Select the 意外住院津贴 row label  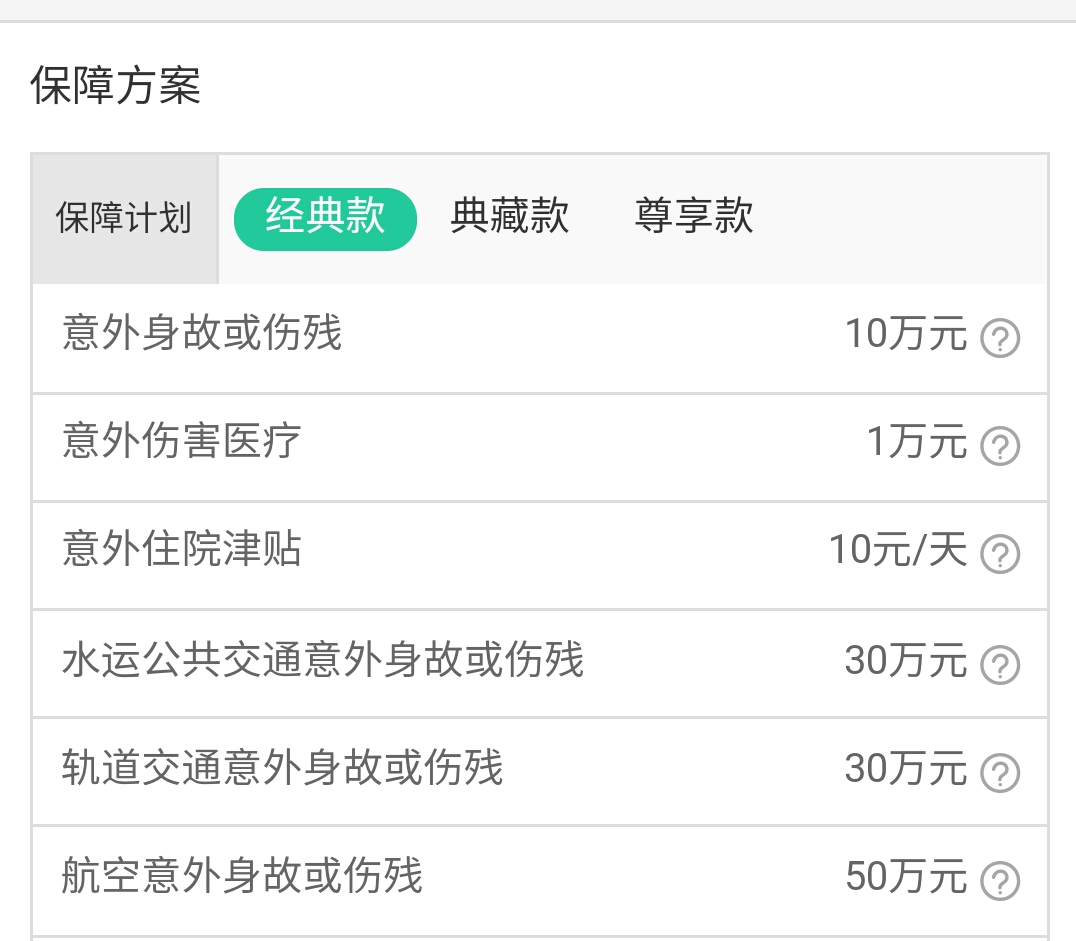[181, 549]
